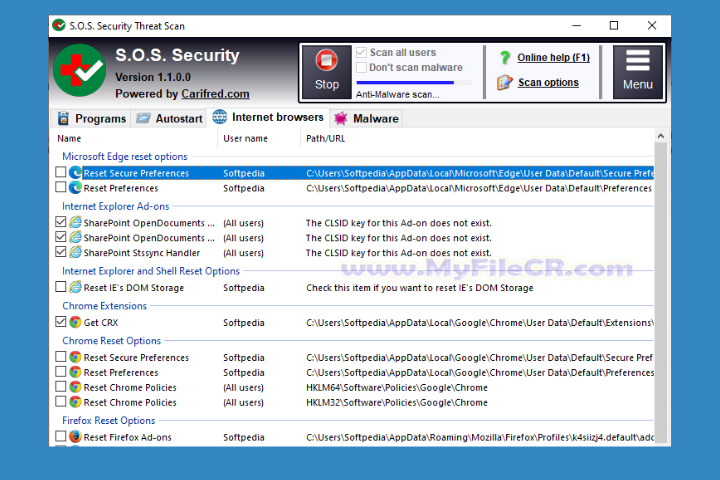The height and width of the screenshot is (480, 720).
Task: Check the HKLM32 Reset Chrome Policies checkbox
Action: [61, 401]
